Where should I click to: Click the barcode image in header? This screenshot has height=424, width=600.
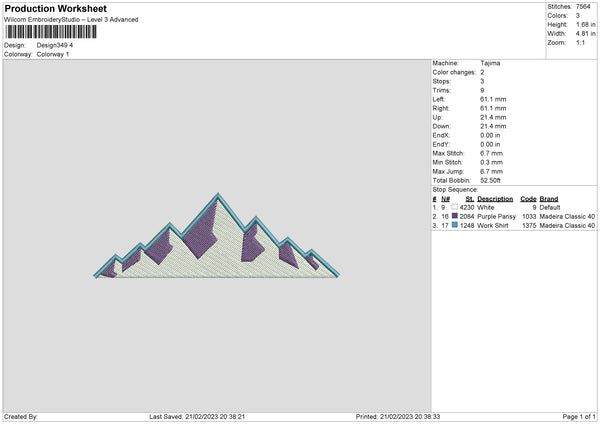tap(51, 32)
